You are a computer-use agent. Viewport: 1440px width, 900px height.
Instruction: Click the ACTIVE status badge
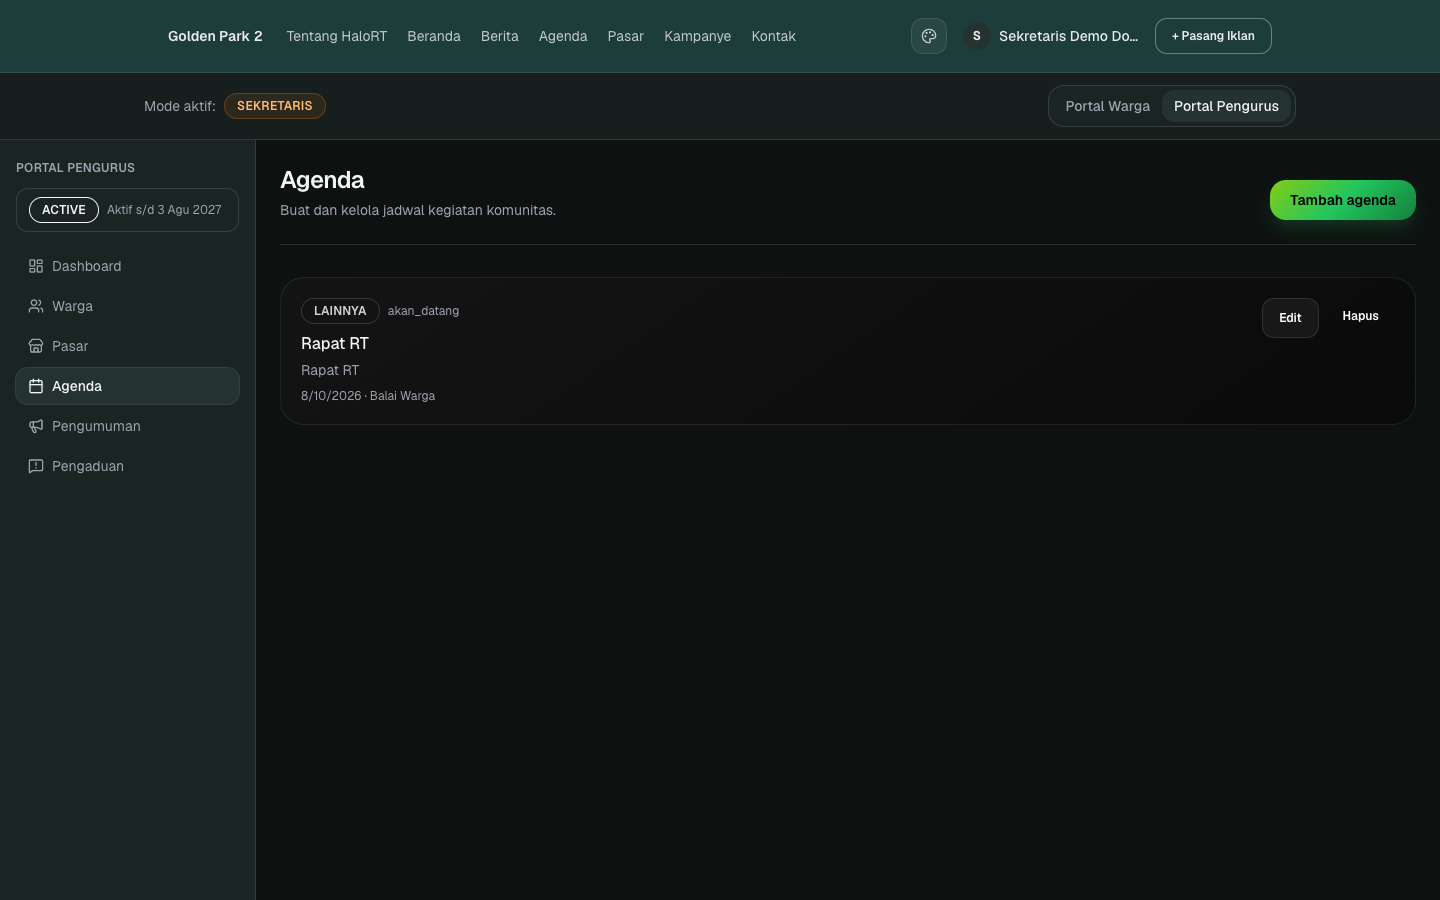coord(64,210)
